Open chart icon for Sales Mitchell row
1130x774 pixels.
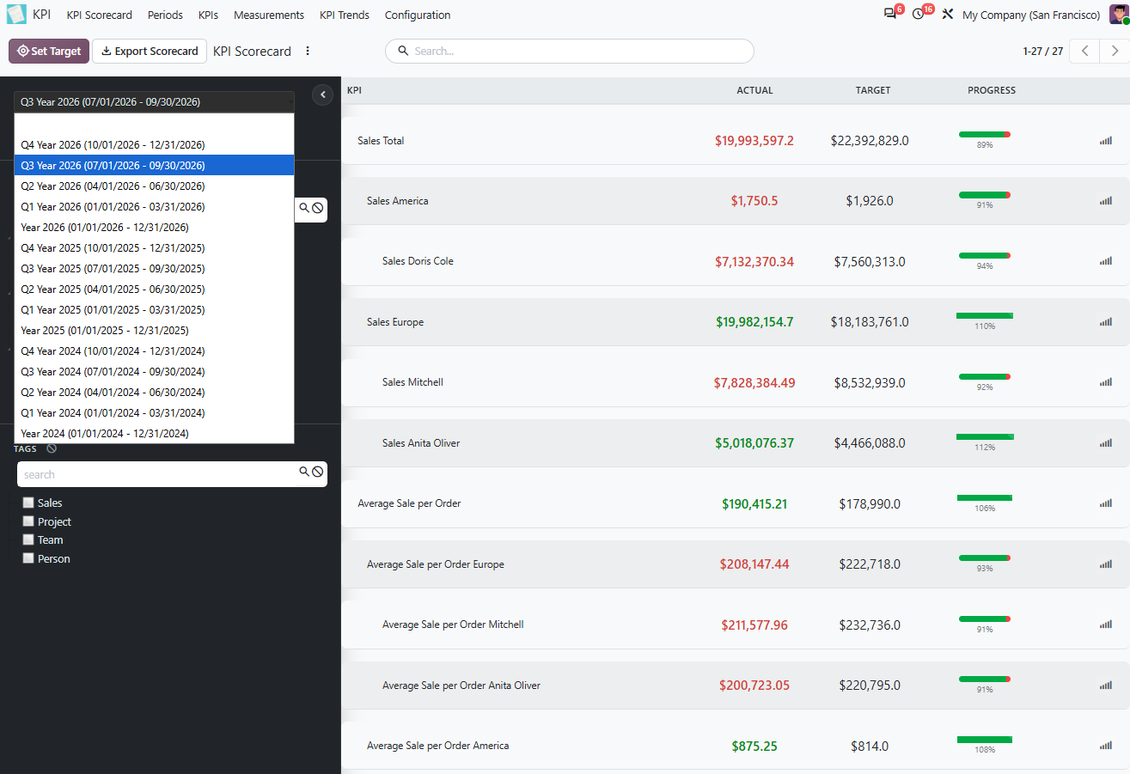[1105, 383]
